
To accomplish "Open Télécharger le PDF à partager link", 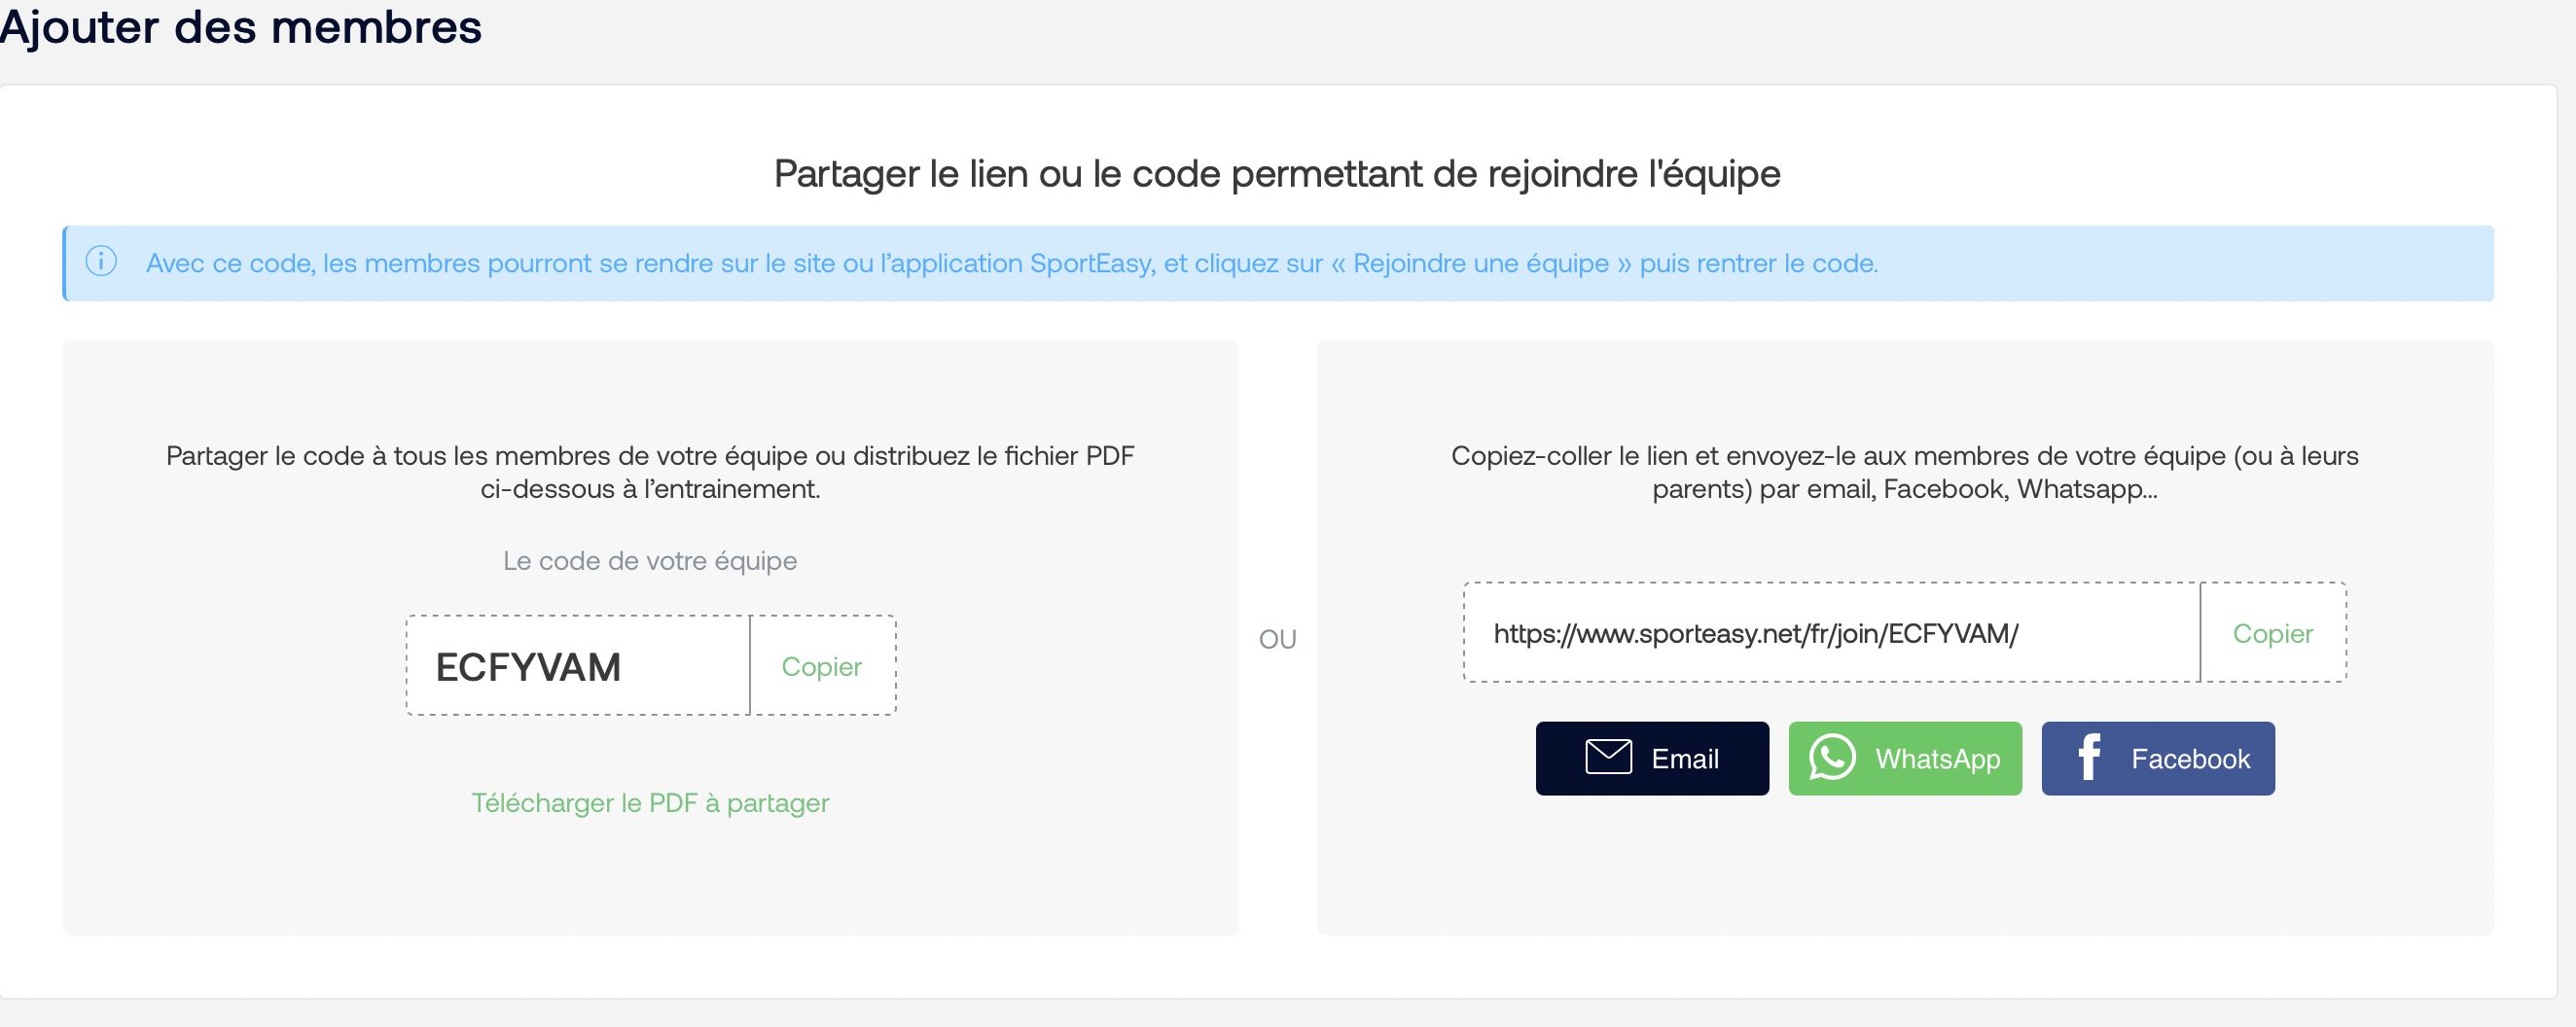I will (650, 803).
